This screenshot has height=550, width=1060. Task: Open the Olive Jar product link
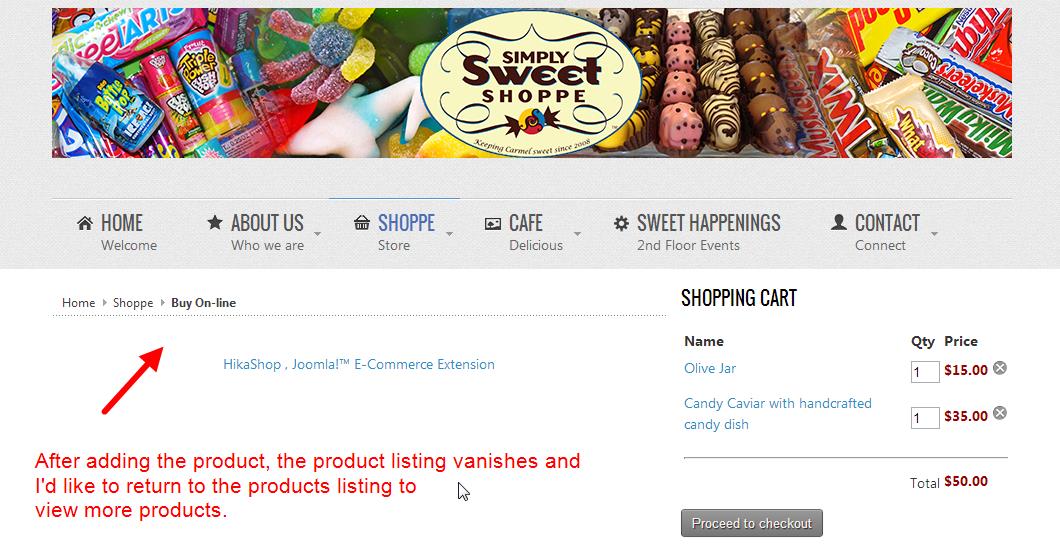[710, 368]
